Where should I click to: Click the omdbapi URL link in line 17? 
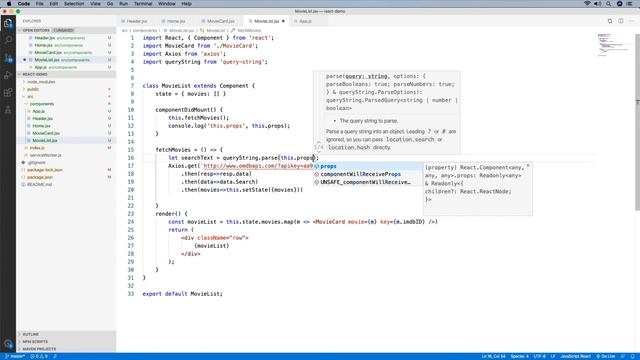258,166
